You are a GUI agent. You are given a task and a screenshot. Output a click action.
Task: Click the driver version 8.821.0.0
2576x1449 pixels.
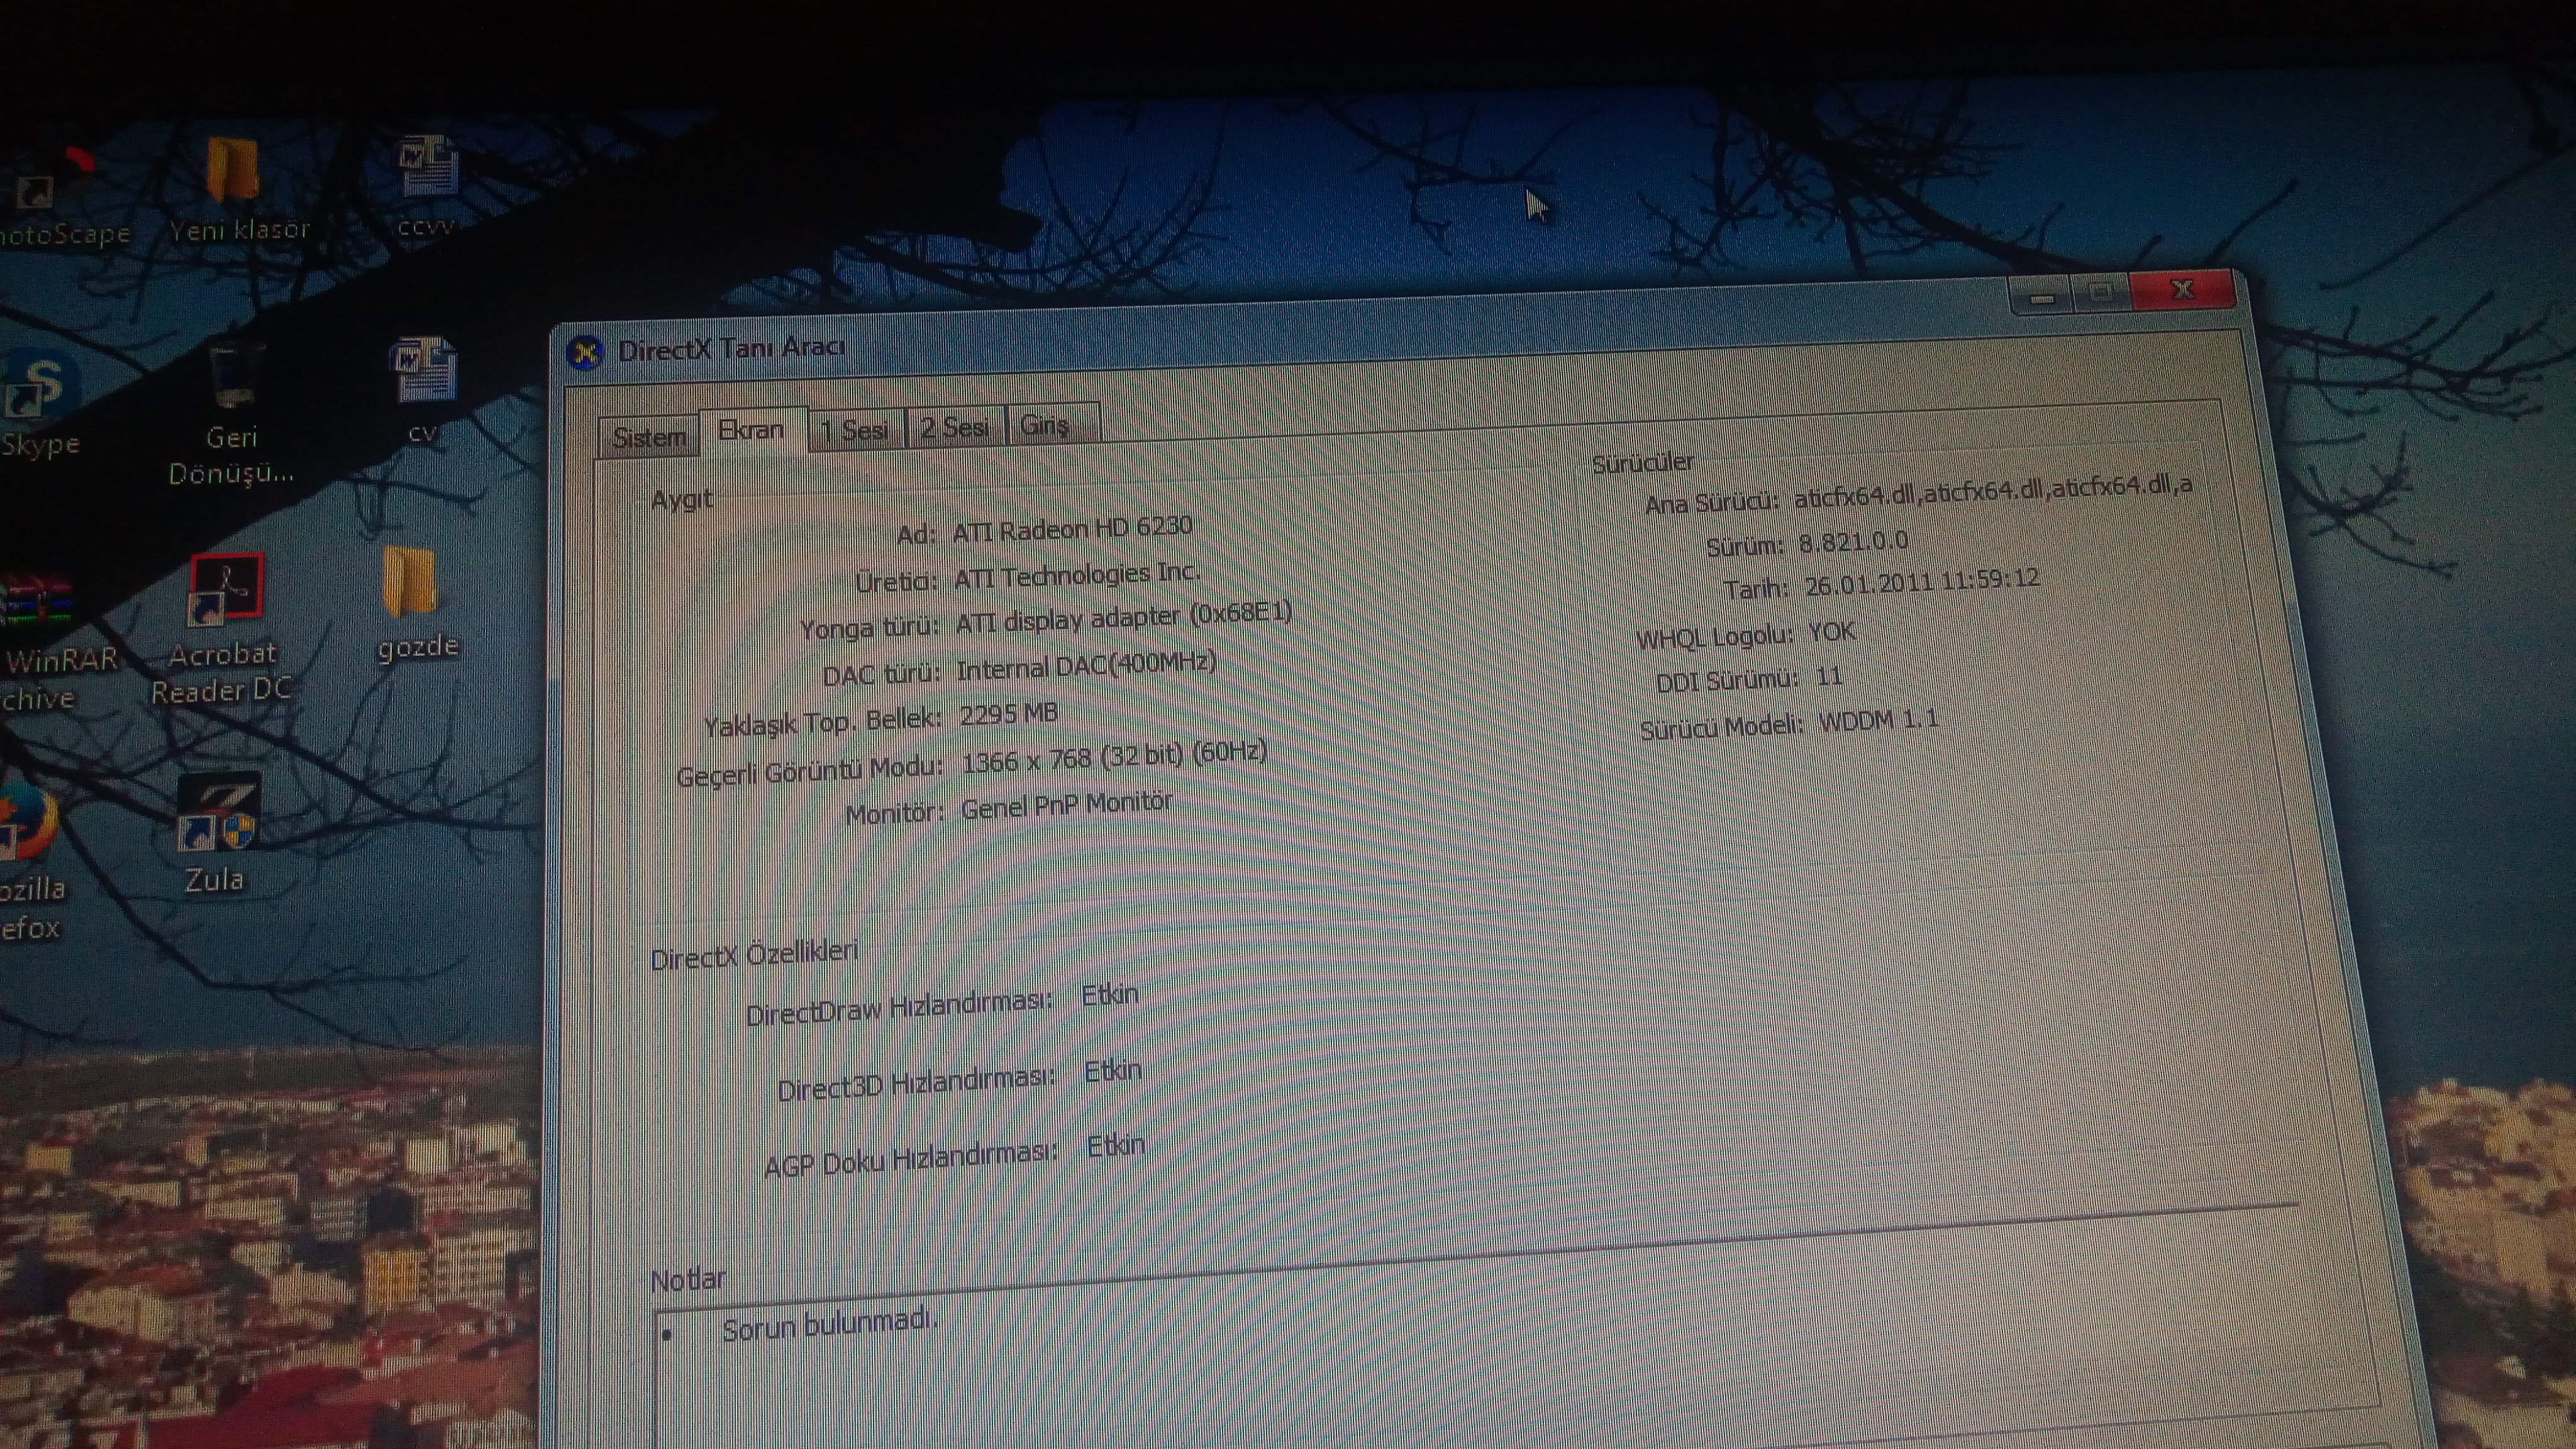[x=1853, y=542]
